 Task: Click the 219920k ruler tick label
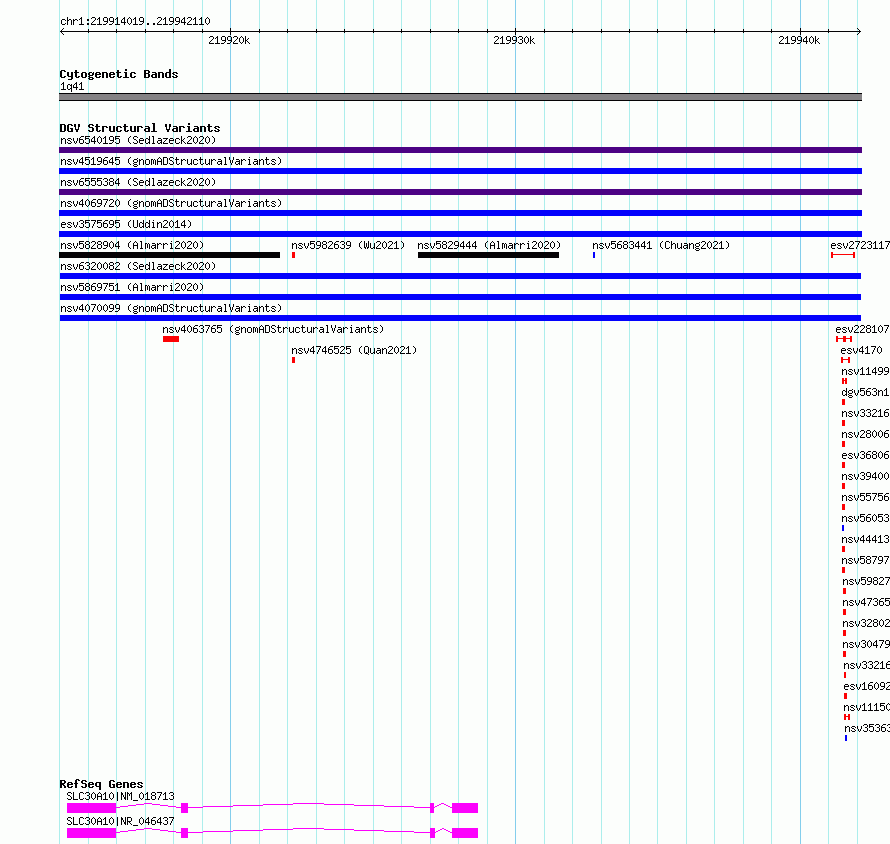pos(229,40)
